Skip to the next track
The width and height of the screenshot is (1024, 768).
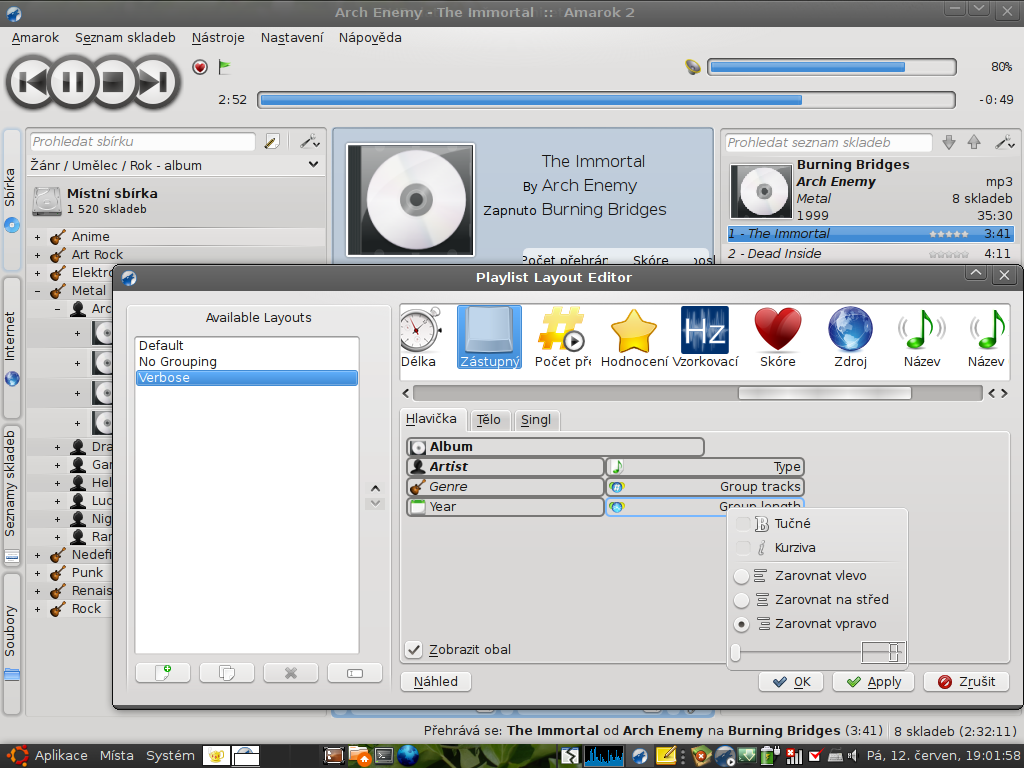155,82
